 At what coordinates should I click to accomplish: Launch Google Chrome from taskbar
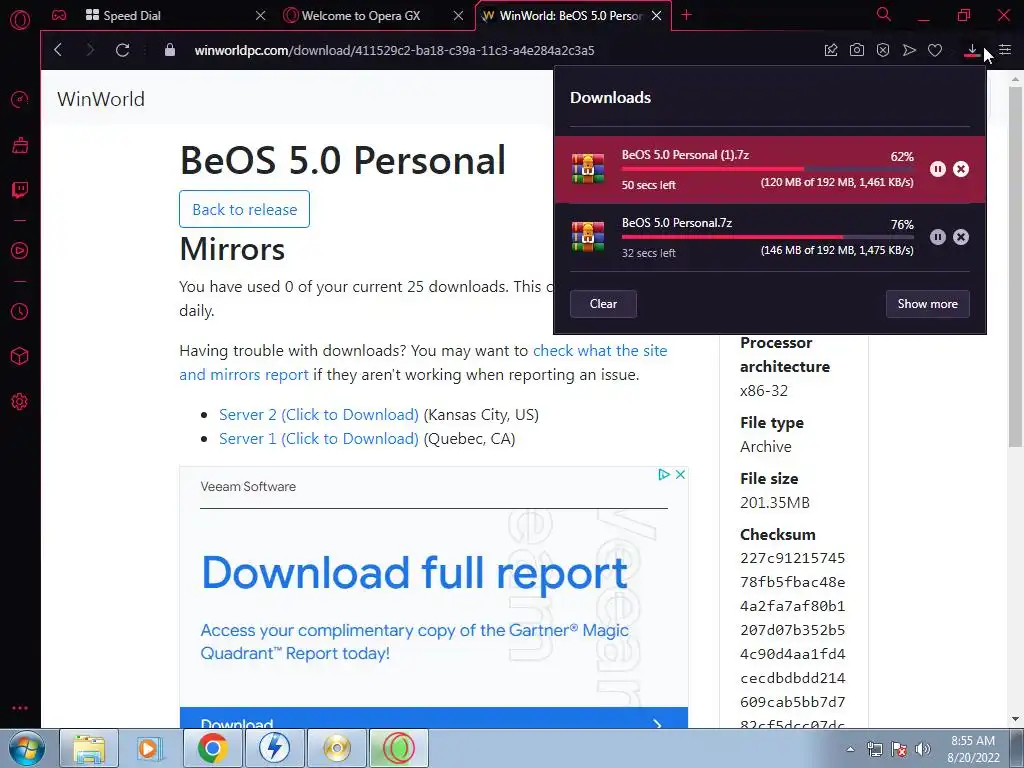tap(212, 748)
